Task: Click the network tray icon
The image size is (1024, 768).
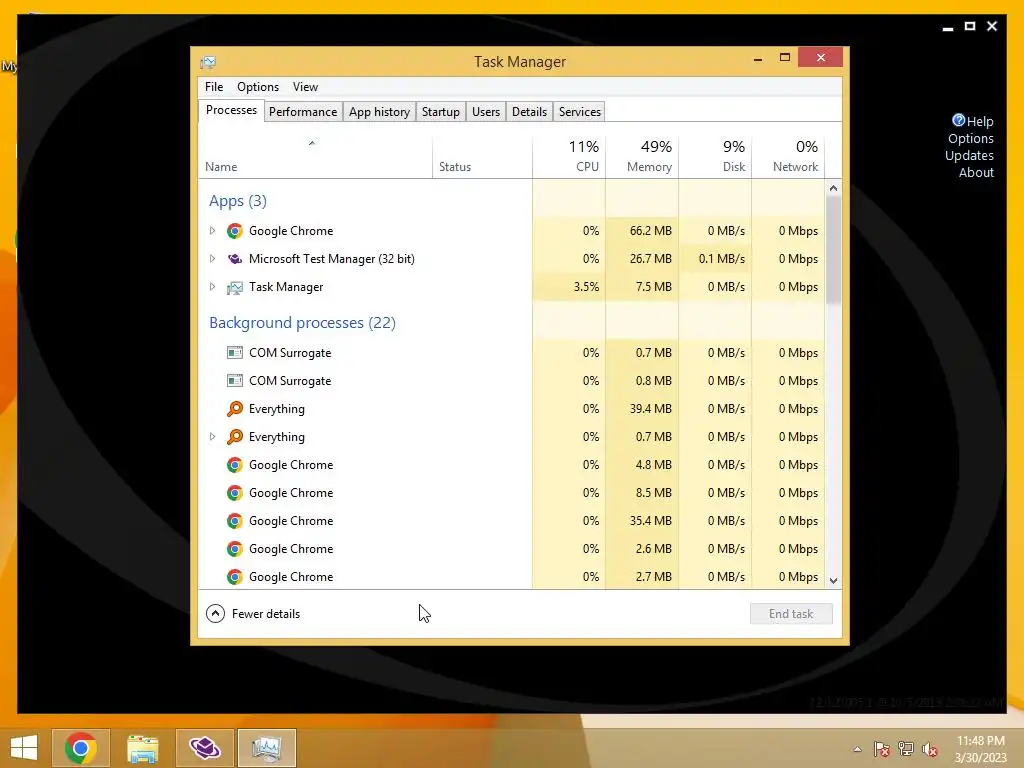Action: [906, 749]
